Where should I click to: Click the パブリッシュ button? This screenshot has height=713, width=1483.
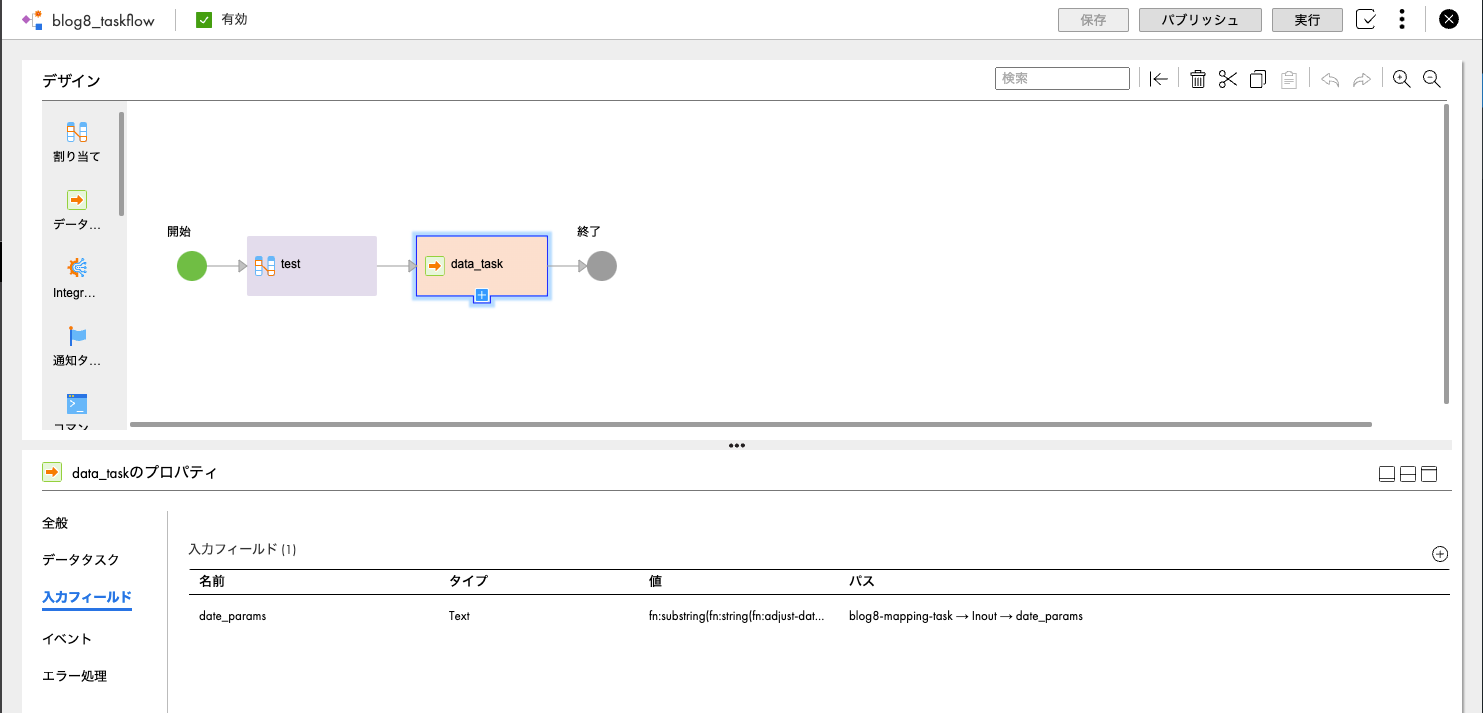1200,18
